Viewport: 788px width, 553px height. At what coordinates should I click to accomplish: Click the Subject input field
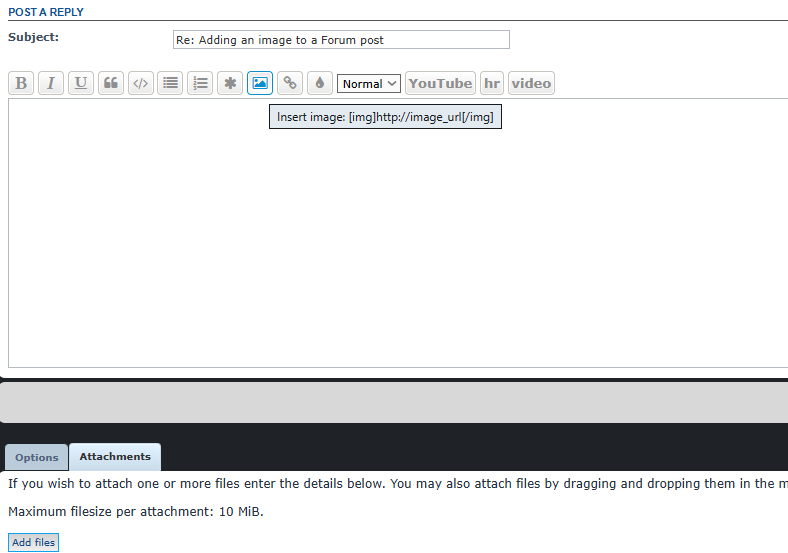click(x=341, y=40)
